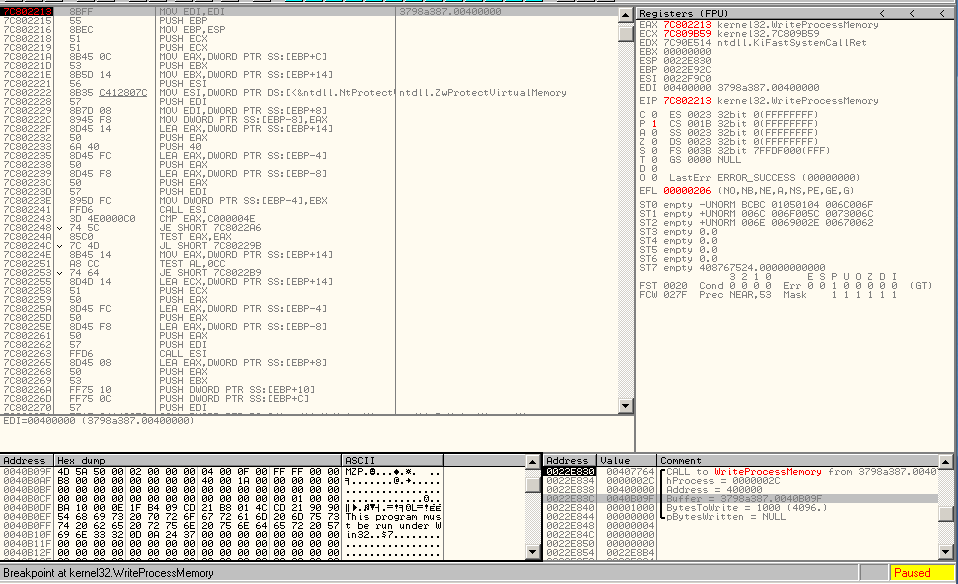Click the hex dump pane scrollbar thumb
Image resolution: width=958 pixels, height=584 pixels.
(532, 484)
